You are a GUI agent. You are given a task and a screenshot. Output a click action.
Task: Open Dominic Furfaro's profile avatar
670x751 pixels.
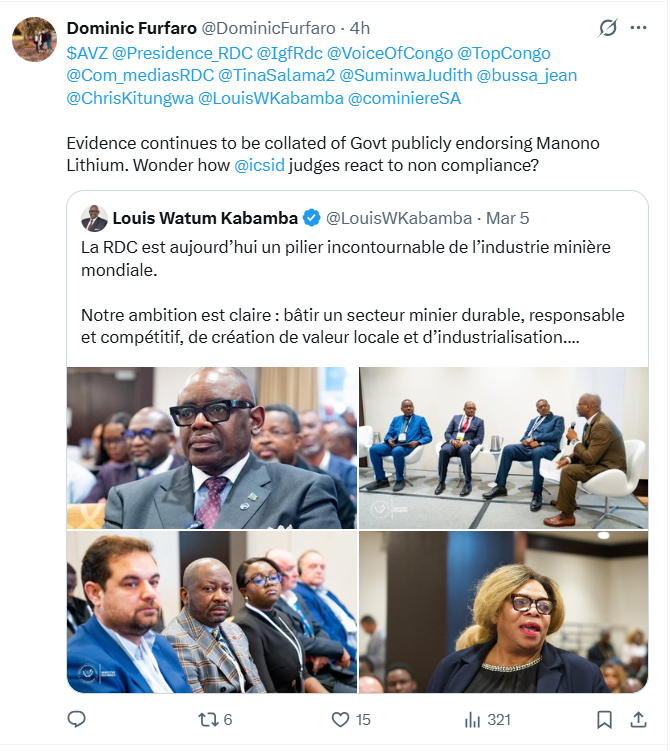(34, 39)
